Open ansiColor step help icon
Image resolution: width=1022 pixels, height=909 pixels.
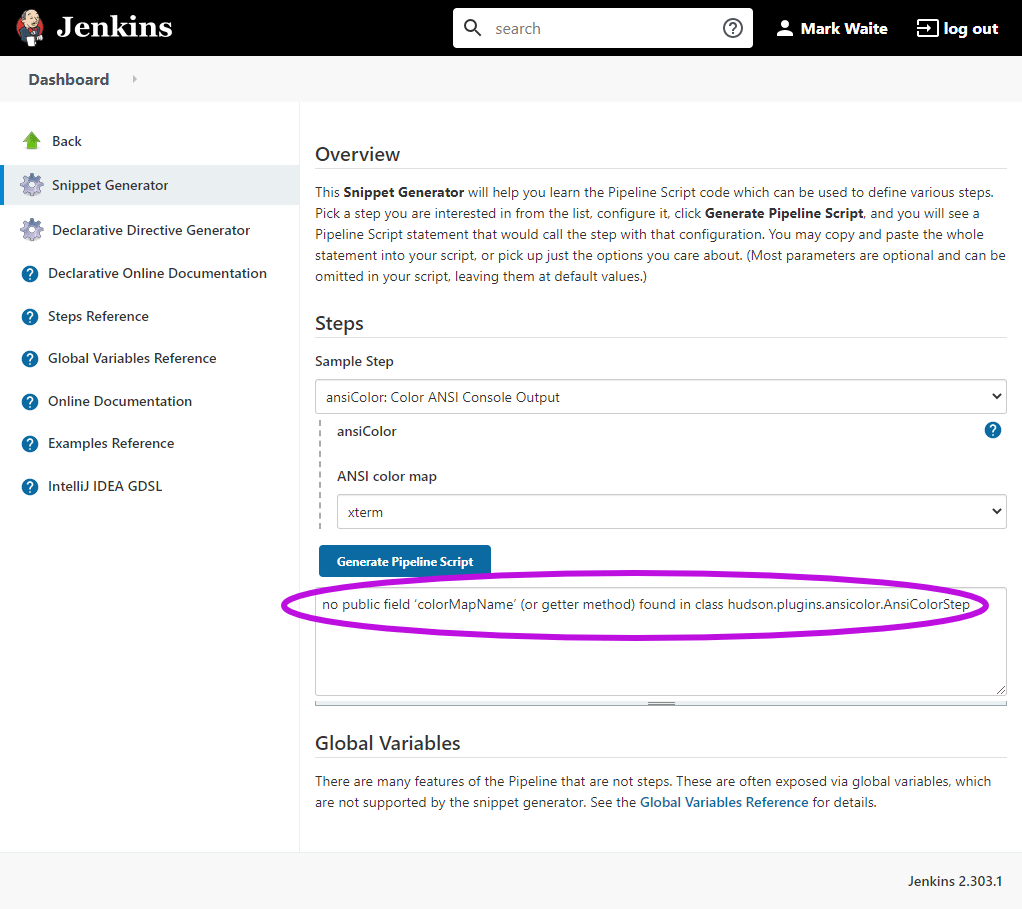993,430
